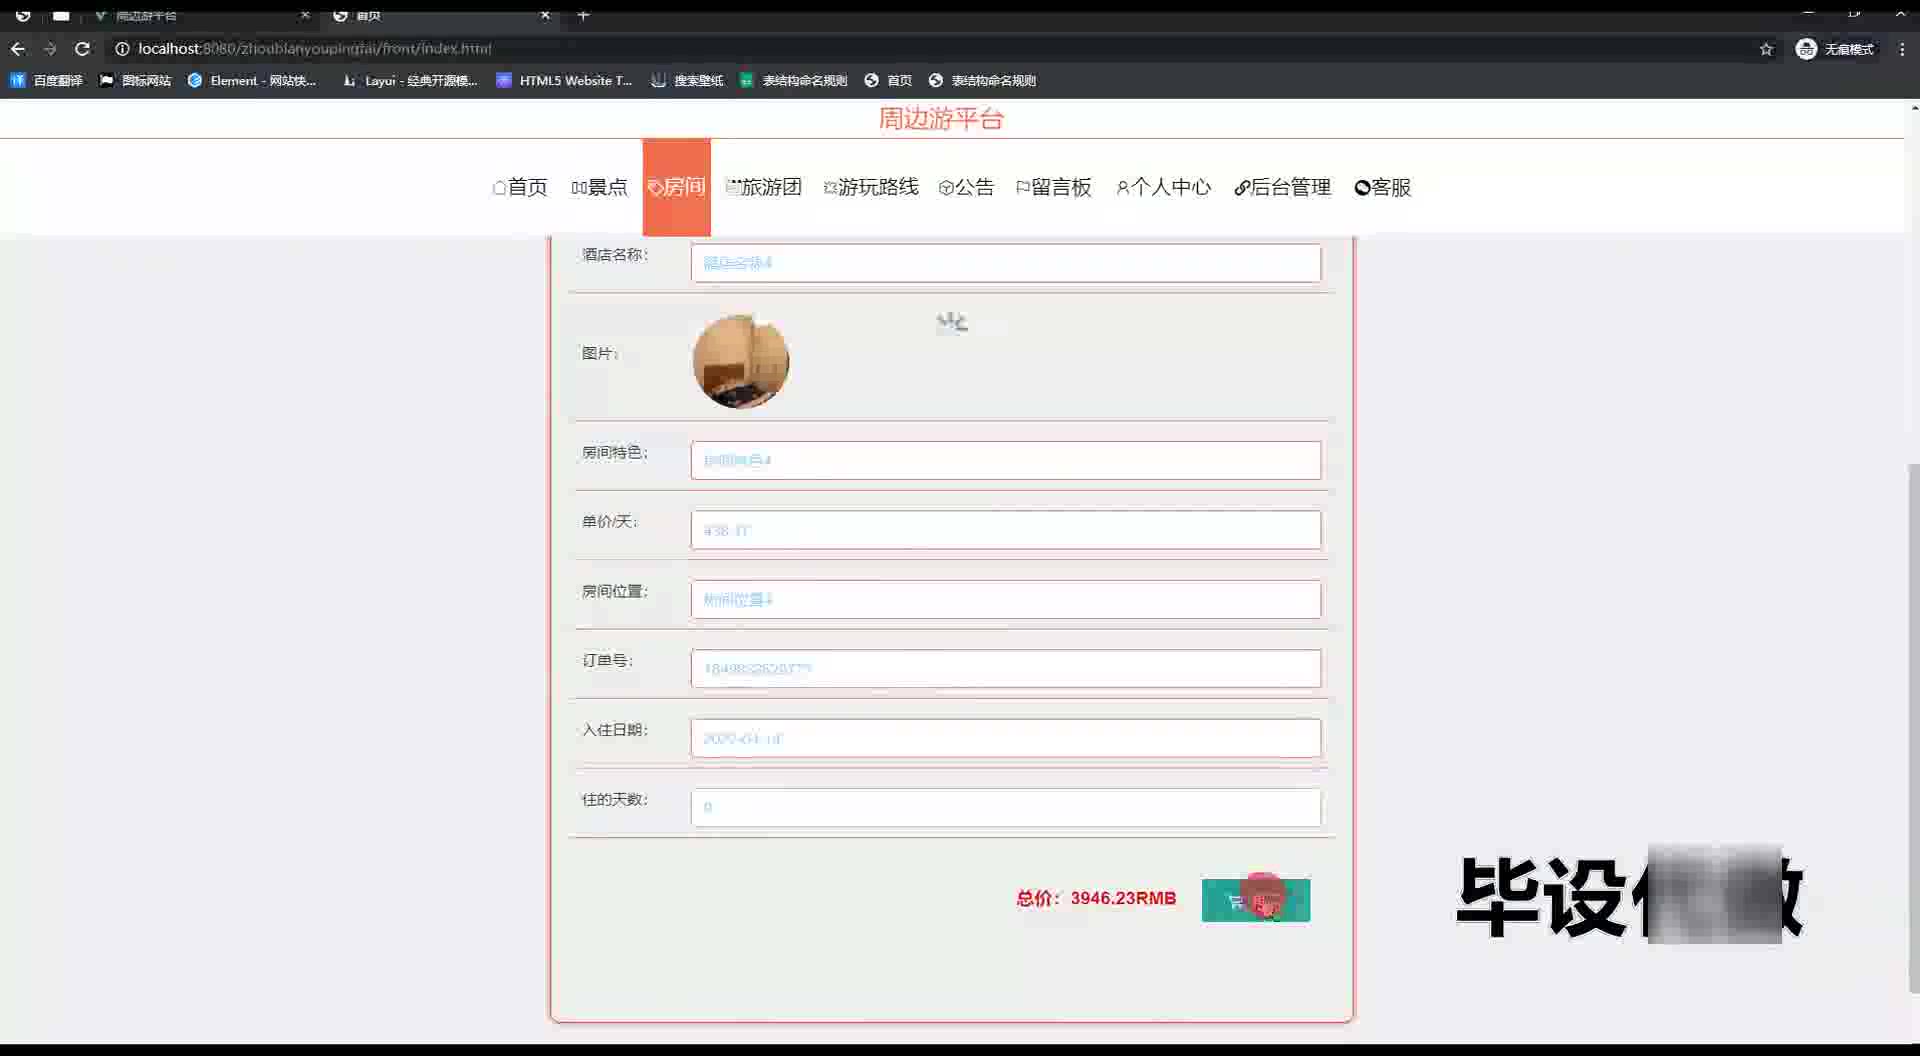1920x1056 pixels.
Task: Click the round room photo thumbnail
Action: pos(741,361)
